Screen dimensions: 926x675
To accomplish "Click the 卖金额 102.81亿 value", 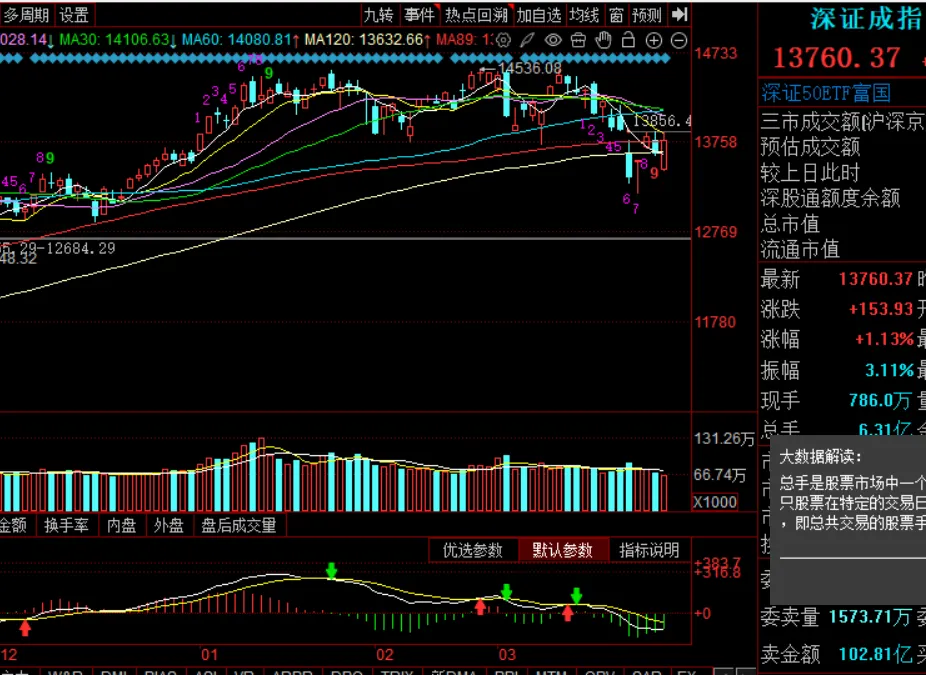I will (x=876, y=654).
